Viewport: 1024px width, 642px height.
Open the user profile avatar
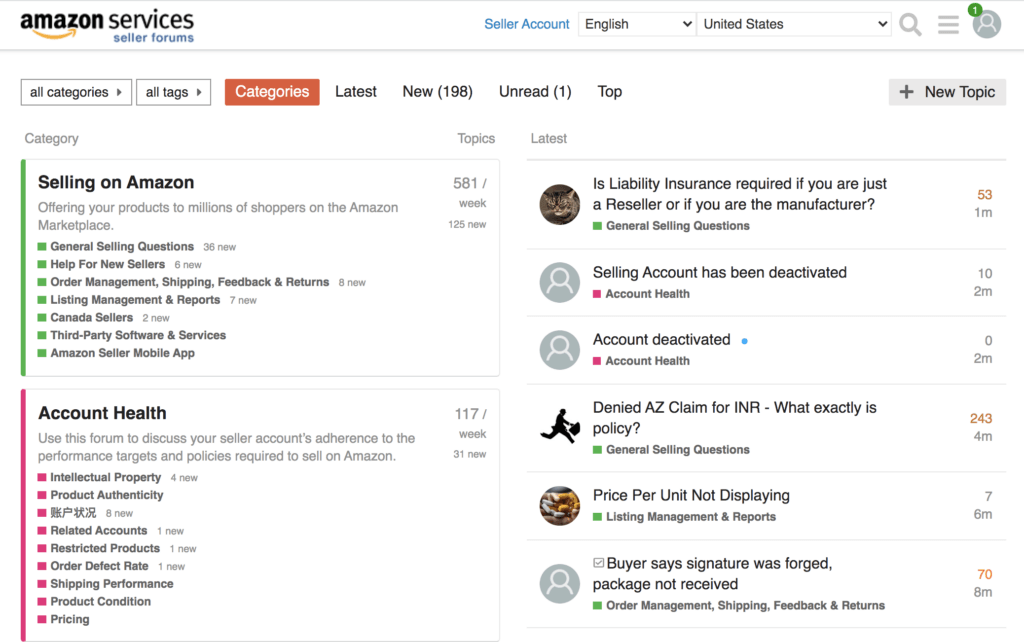987,25
